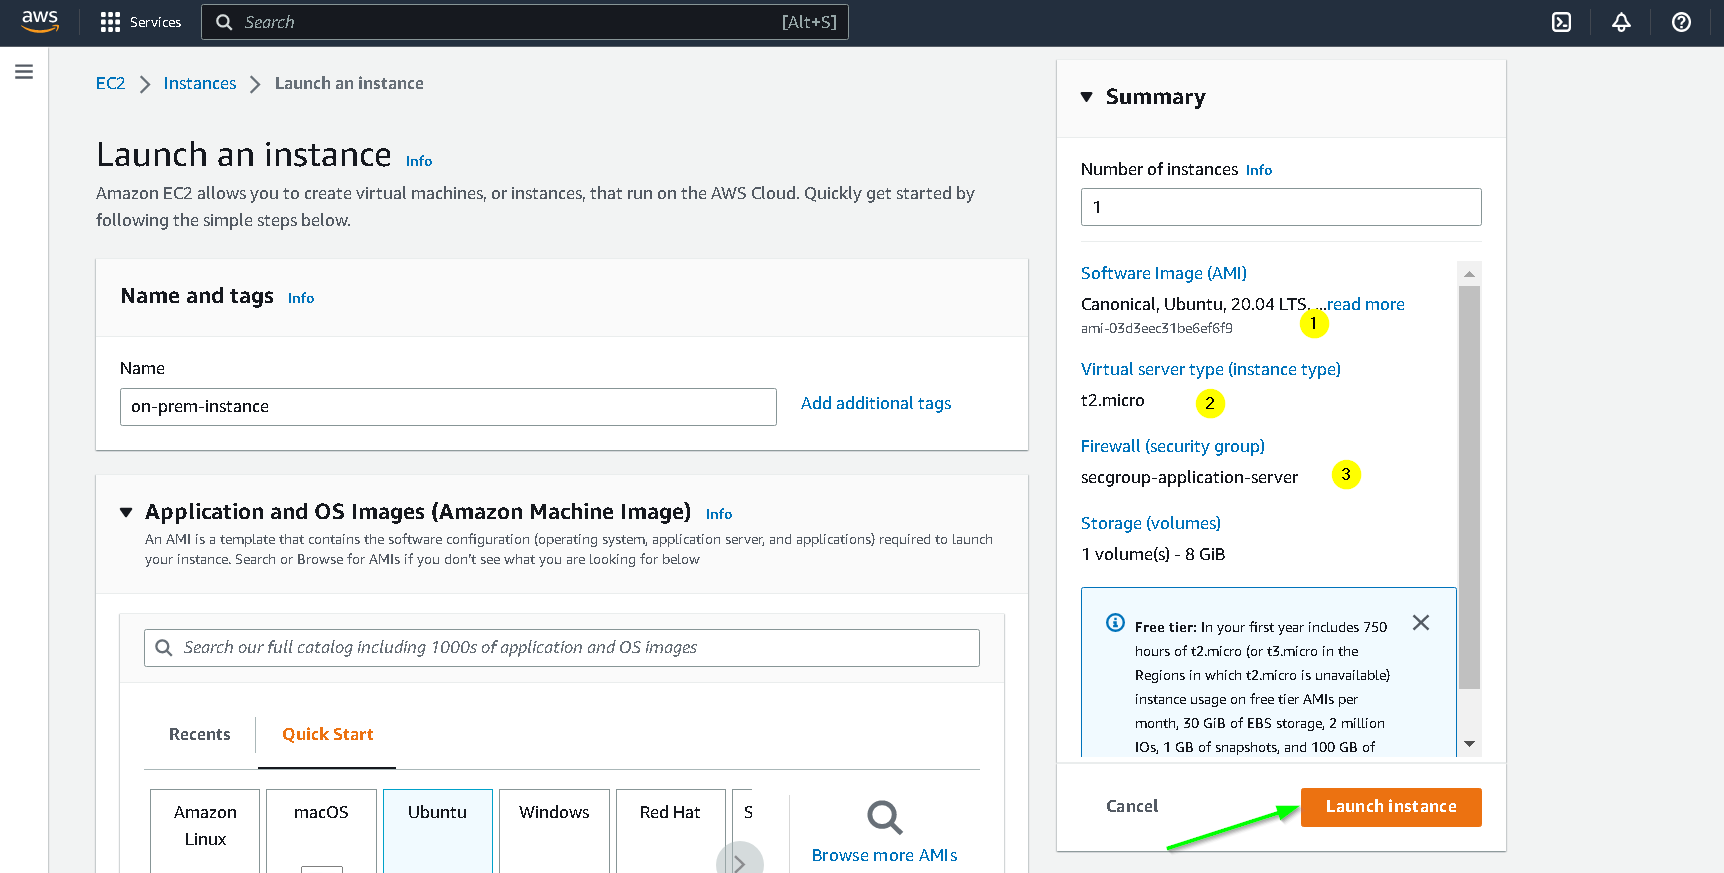Image resolution: width=1724 pixels, height=873 pixels.
Task: Collapse Application and OS Images section
Action: [x=126, y=512]
